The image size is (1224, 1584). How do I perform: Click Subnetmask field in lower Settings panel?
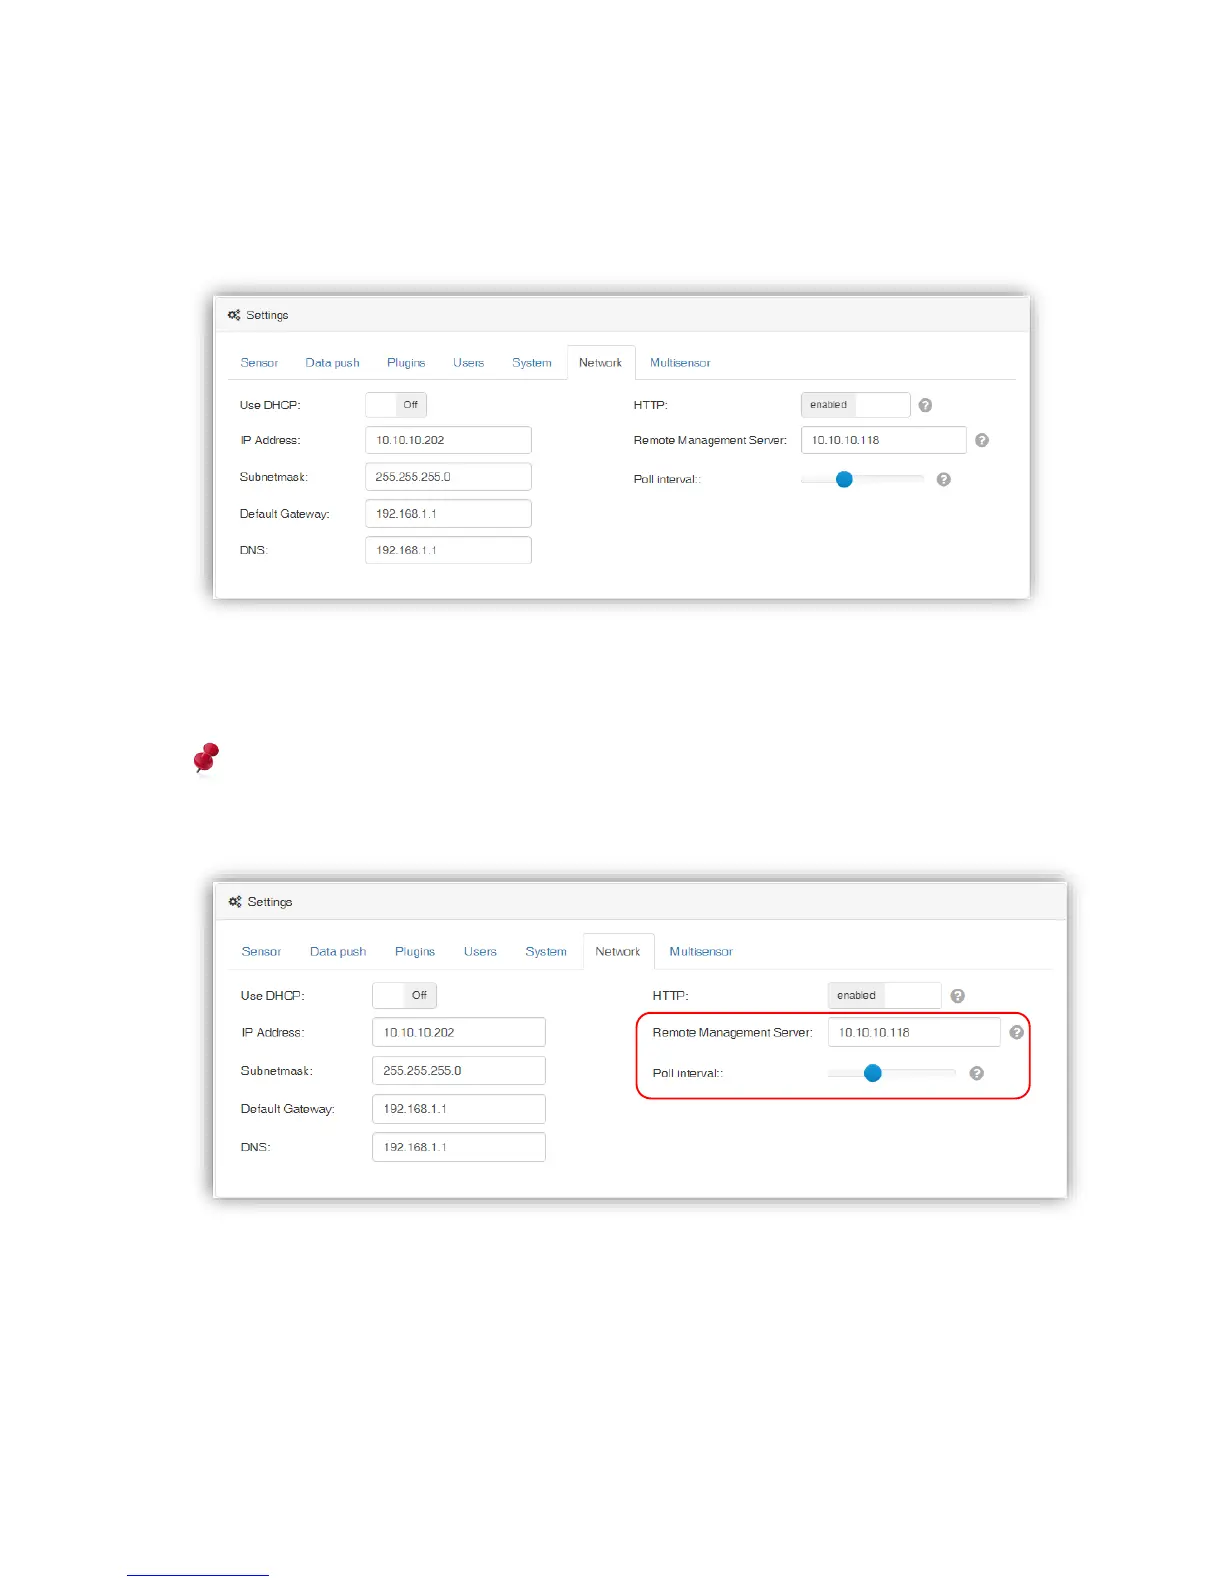459,1070
